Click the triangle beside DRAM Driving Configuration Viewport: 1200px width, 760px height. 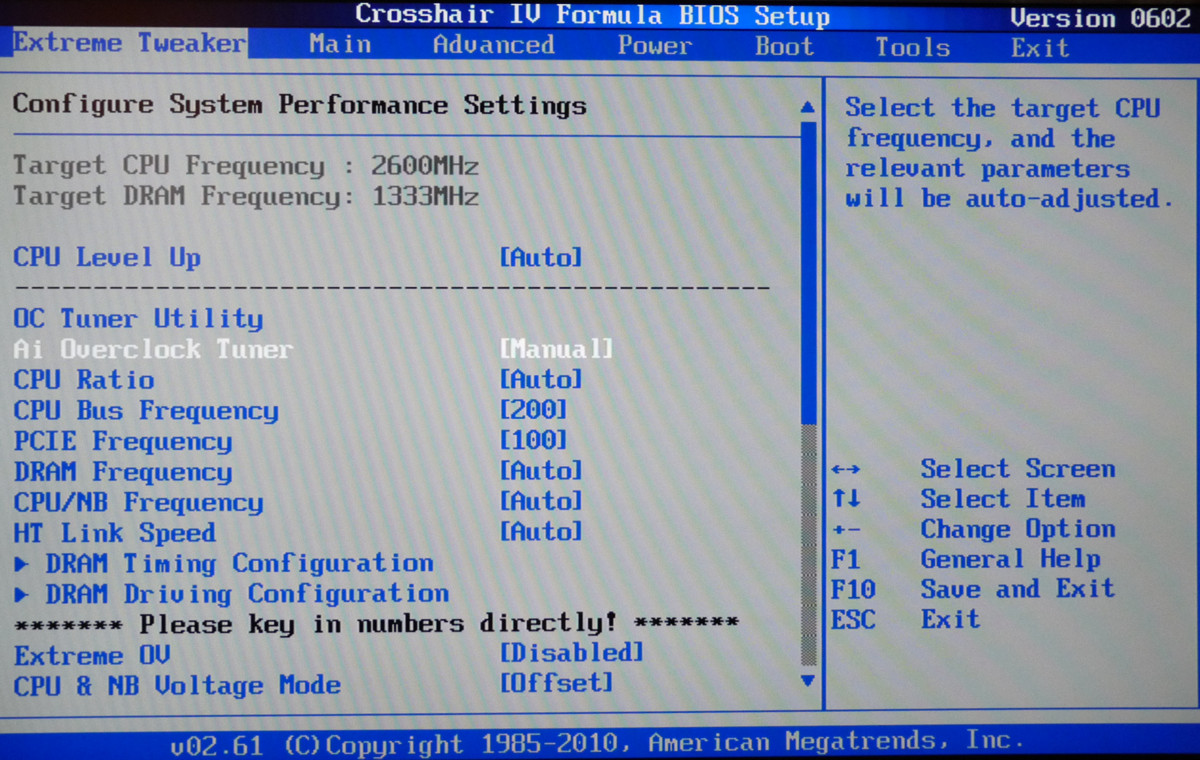coord(22,595)
